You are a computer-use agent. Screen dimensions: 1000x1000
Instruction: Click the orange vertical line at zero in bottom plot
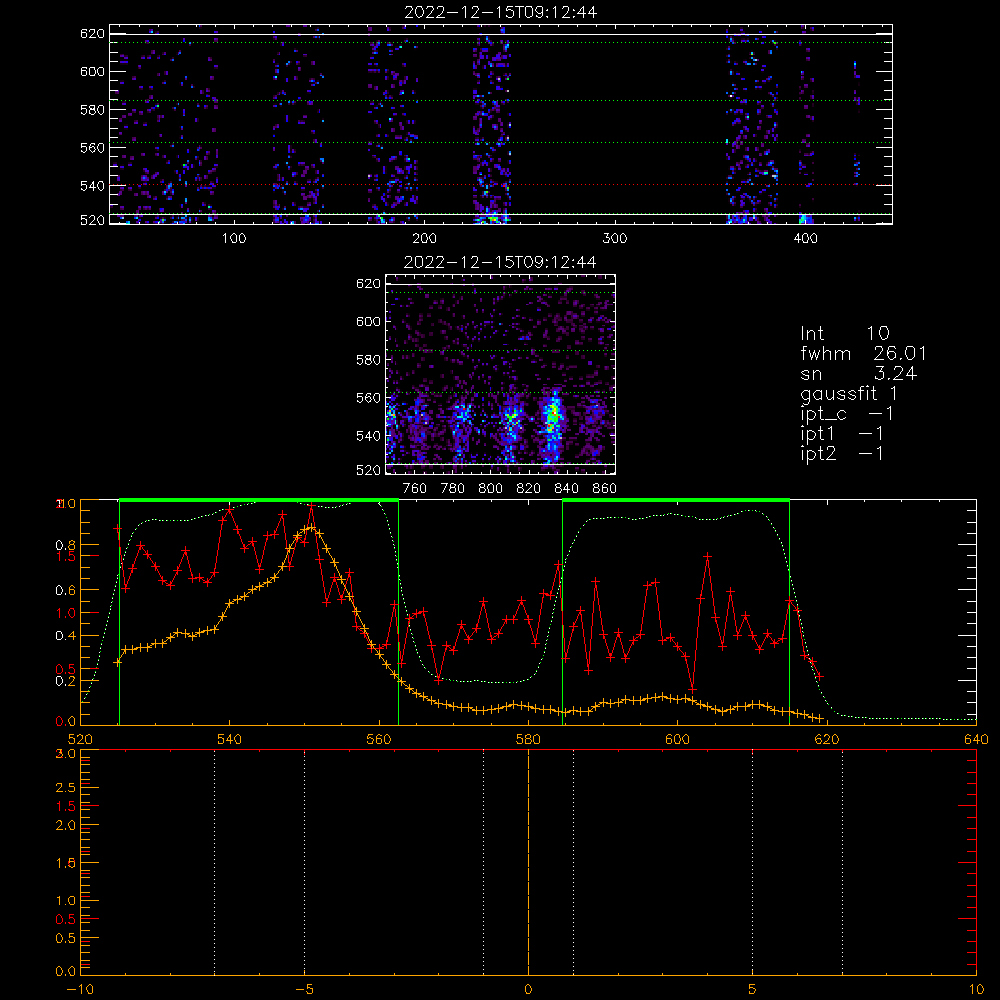point(528,862)
